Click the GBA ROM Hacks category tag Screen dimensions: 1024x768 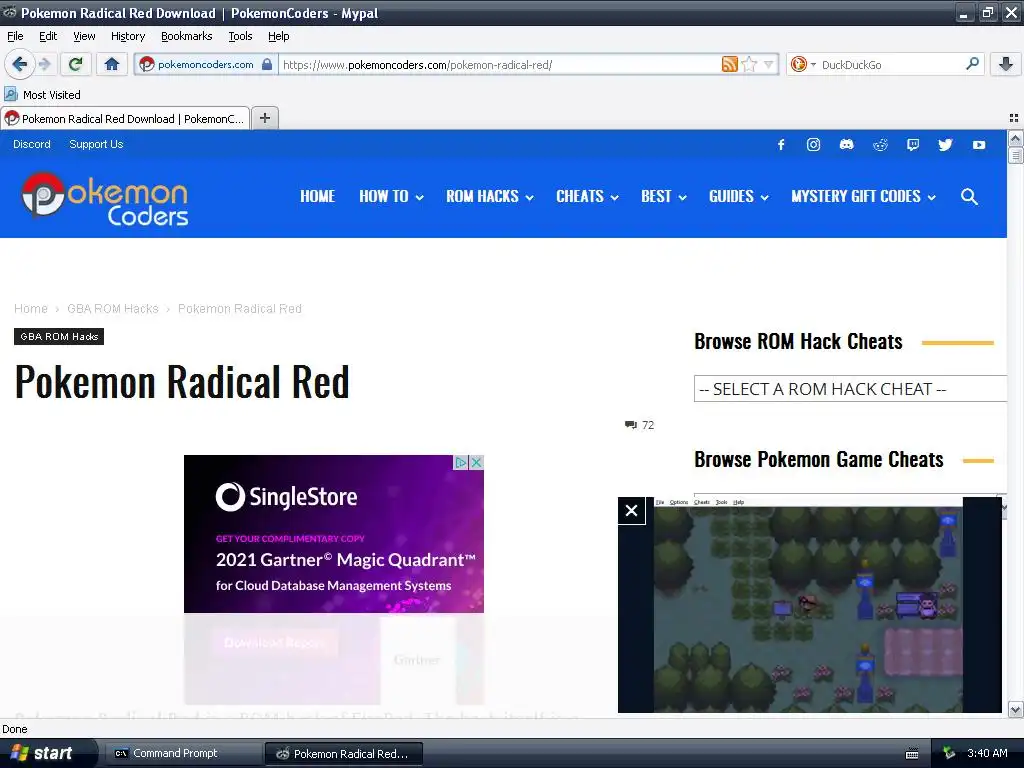pyautogui.click(x=59, y=336)
